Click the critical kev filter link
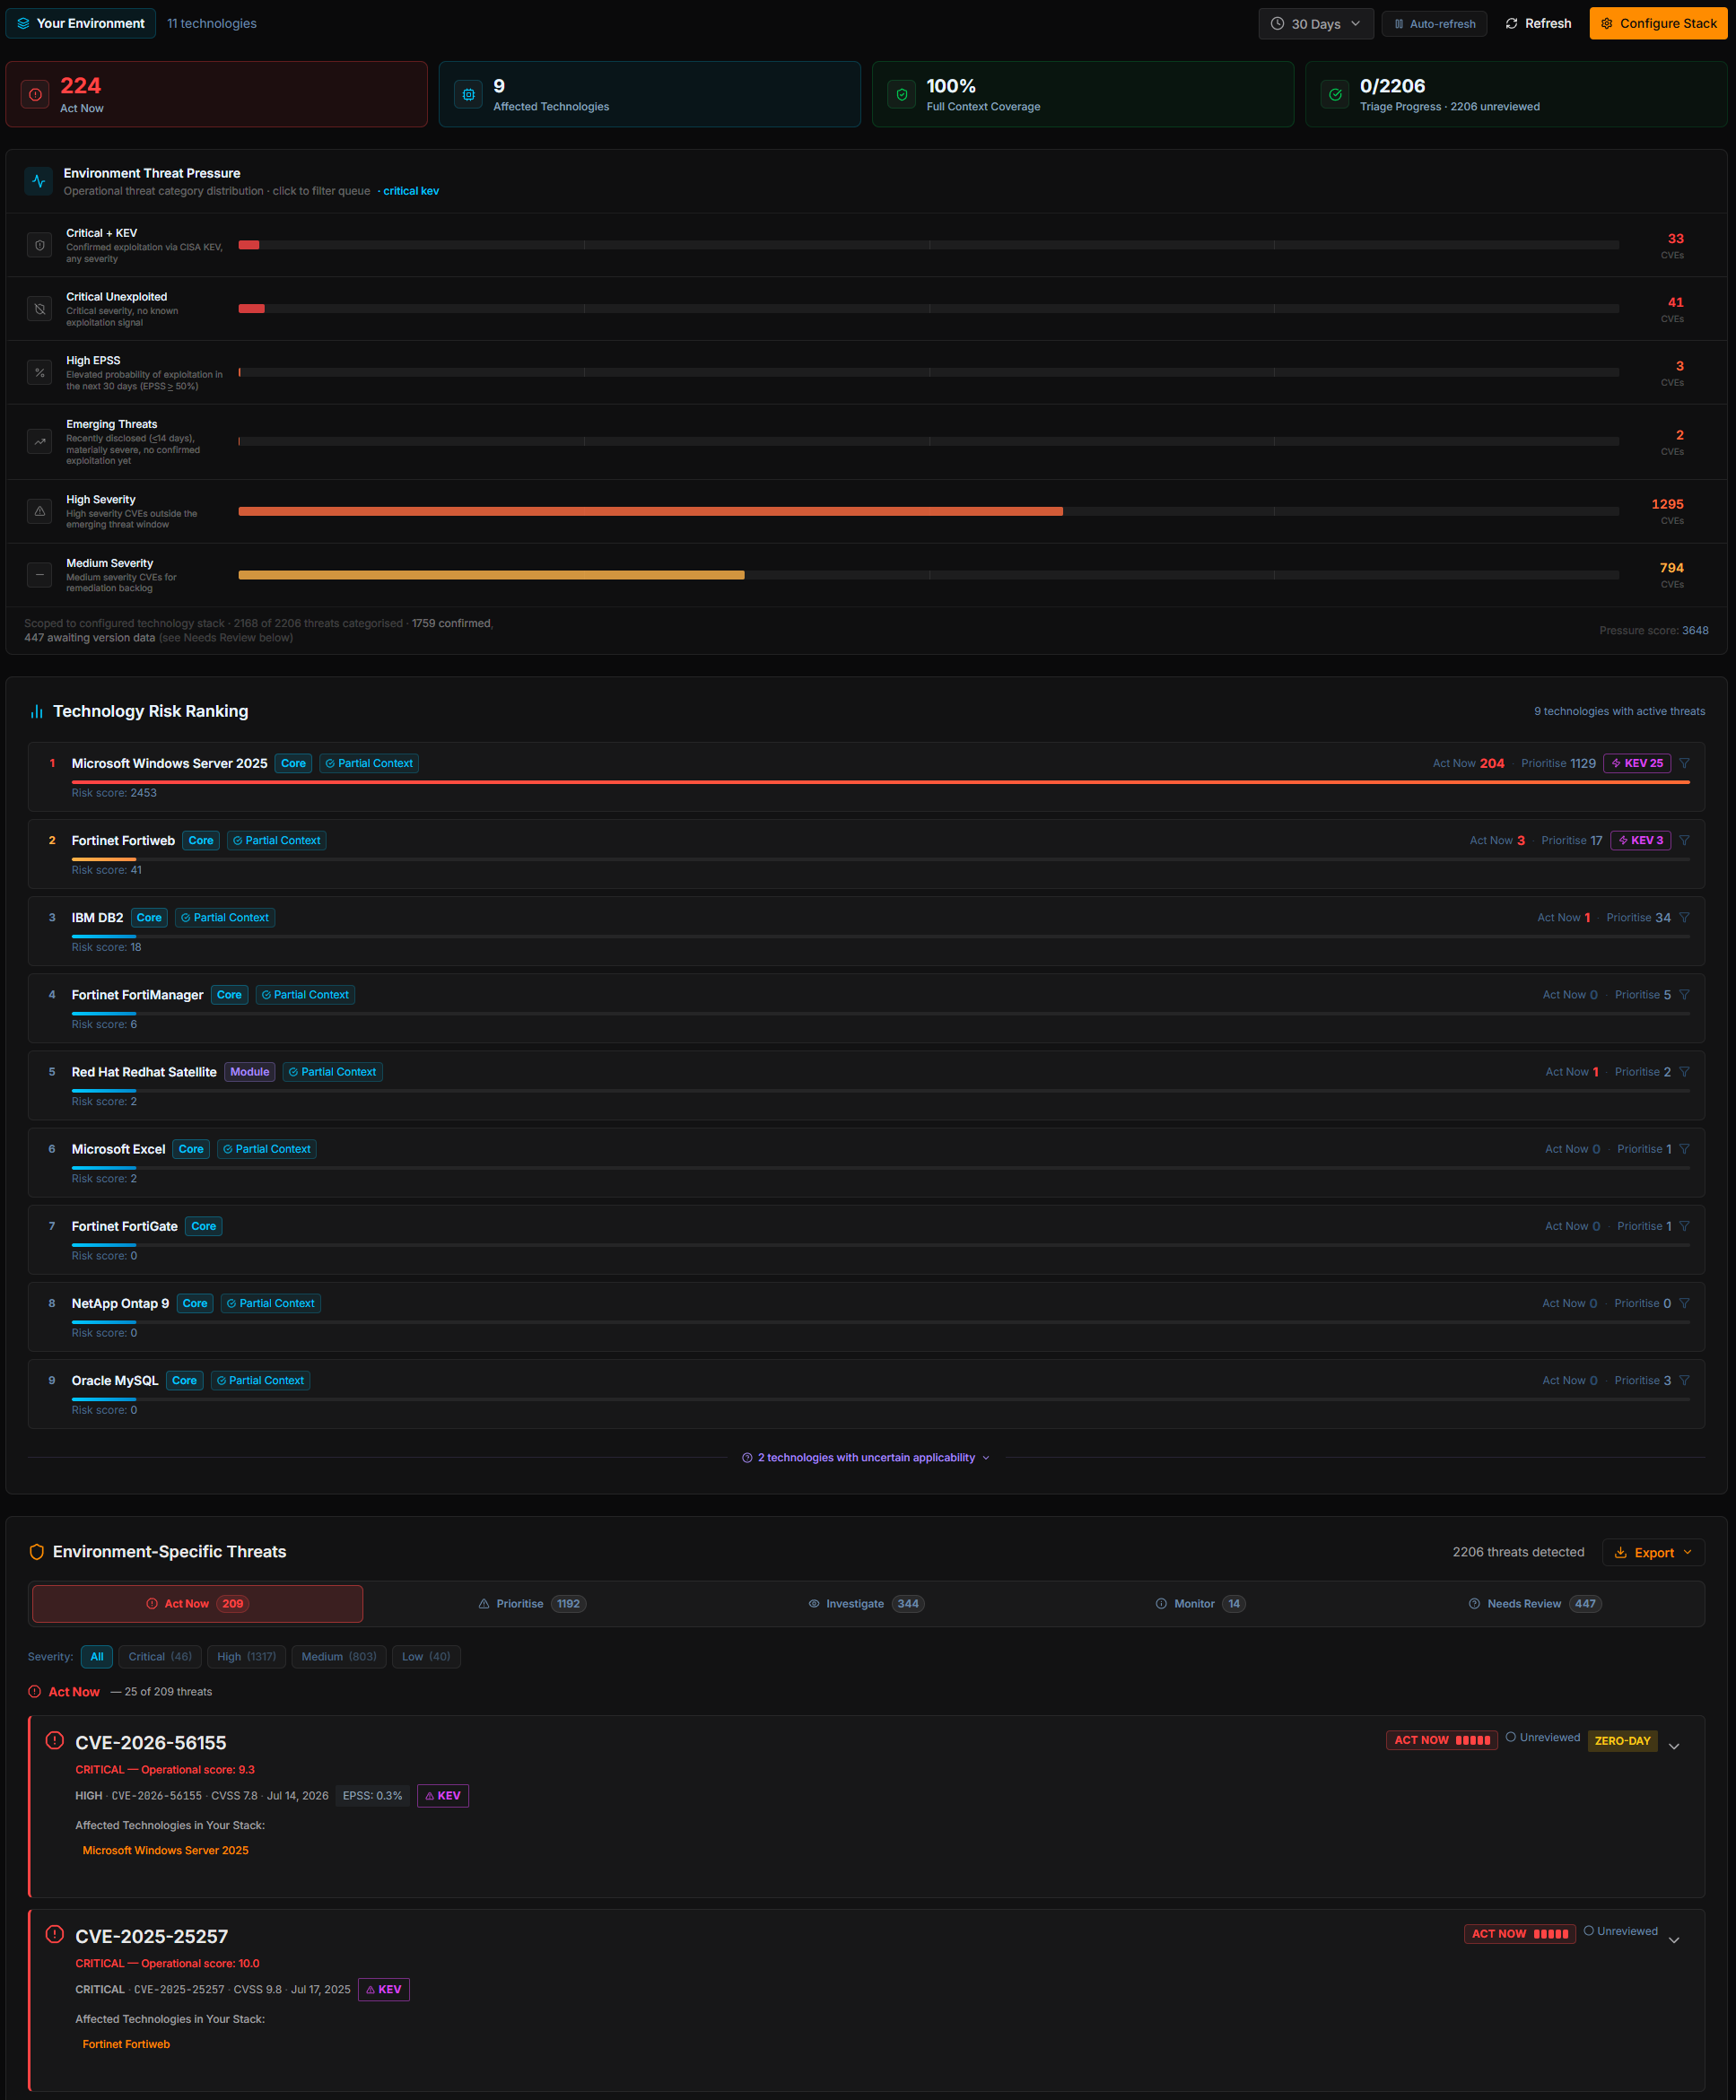Image resolution: width=1736 pixels, height=2100 pixels. point(411,191)
